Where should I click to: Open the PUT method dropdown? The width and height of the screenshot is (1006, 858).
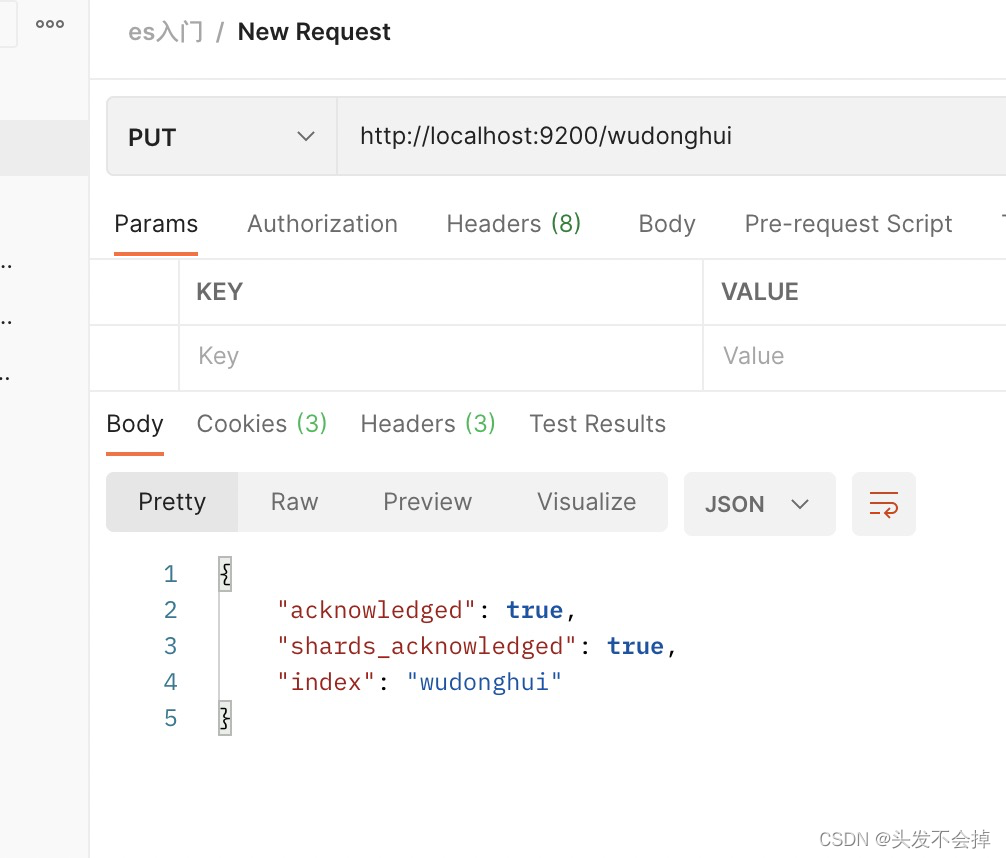click(x=221, y=137)
